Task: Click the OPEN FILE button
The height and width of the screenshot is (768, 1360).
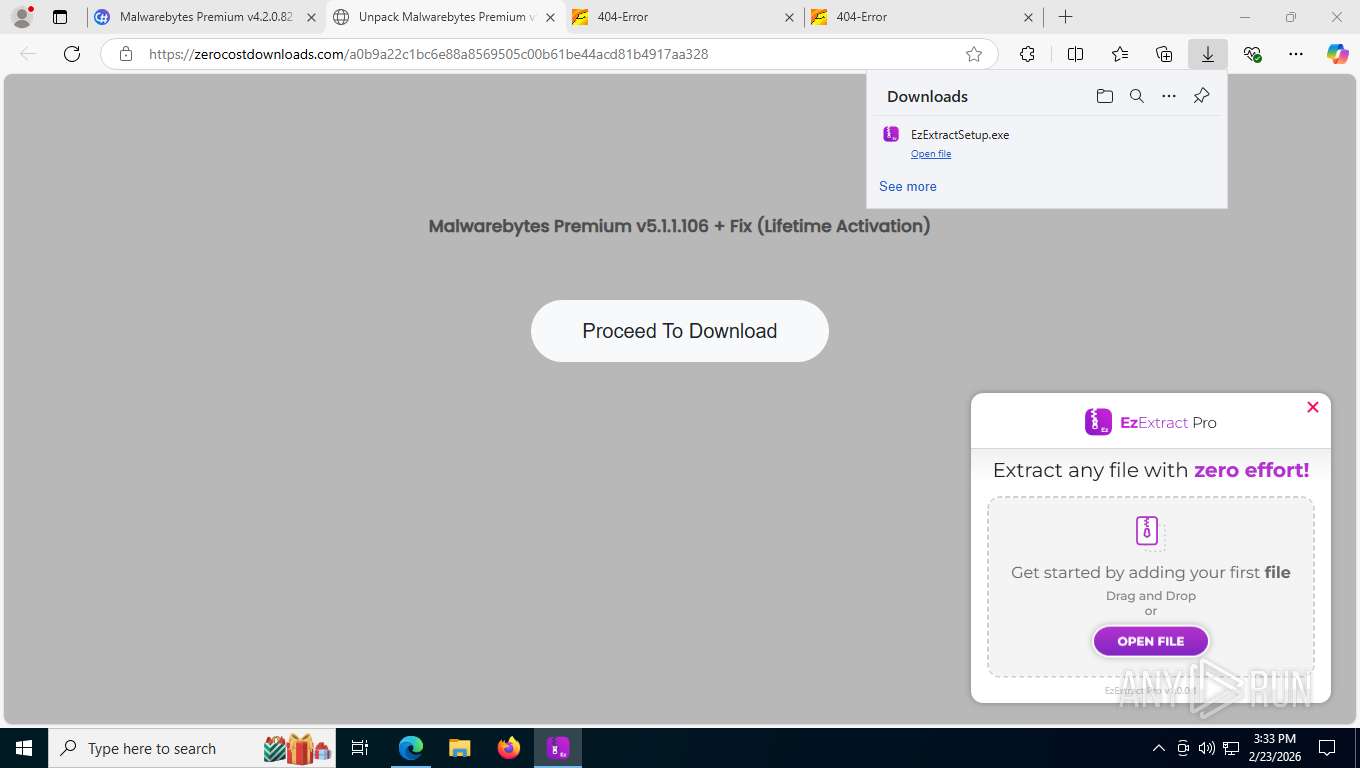Action: pos(1151,641)
